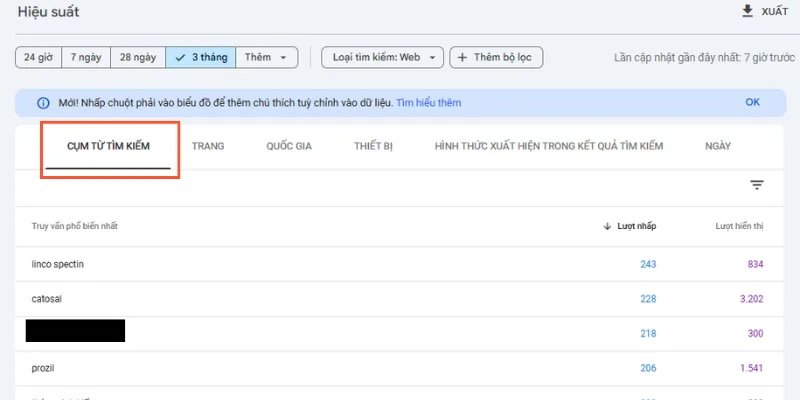The image size is (800, 400).
Task: Click the Thêm bộ lọc button
Action: click(x=496, y=57)
